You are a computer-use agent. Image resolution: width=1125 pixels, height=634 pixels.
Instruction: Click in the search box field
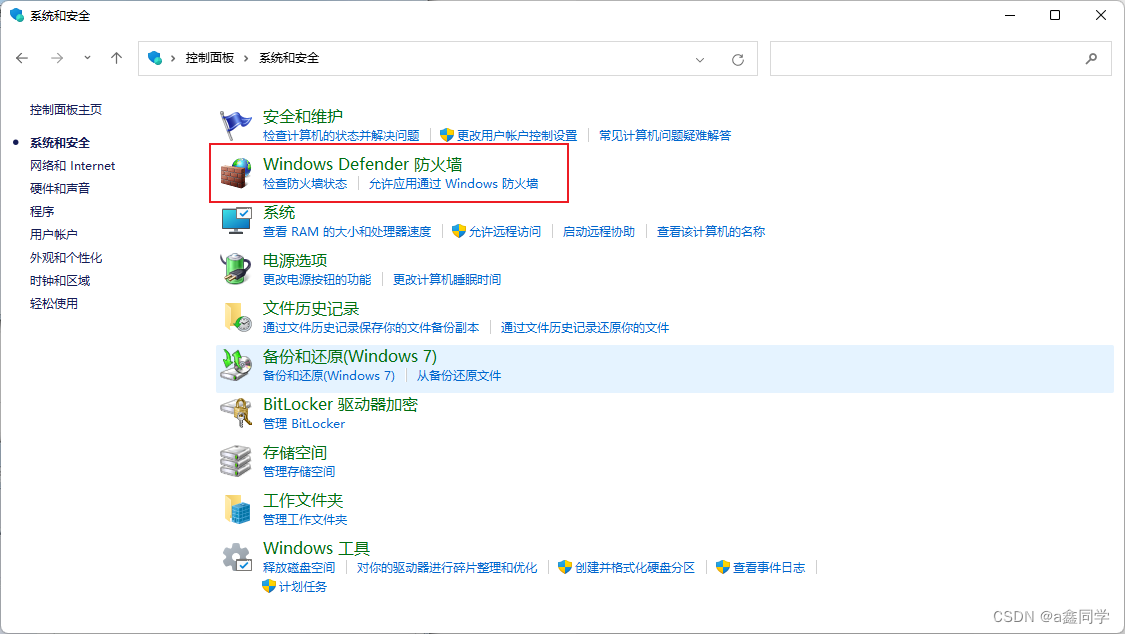tap(941, 59)
